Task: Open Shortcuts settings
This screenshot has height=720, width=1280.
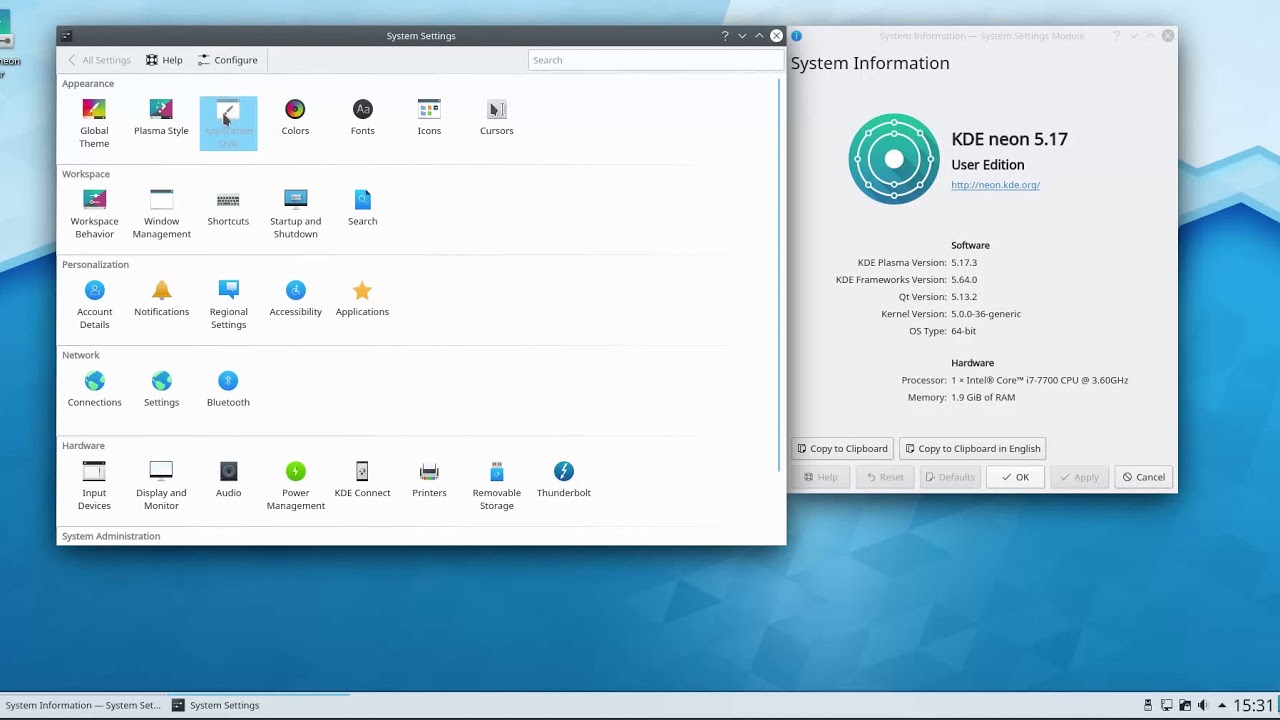Action: click(x=228, y=208)
